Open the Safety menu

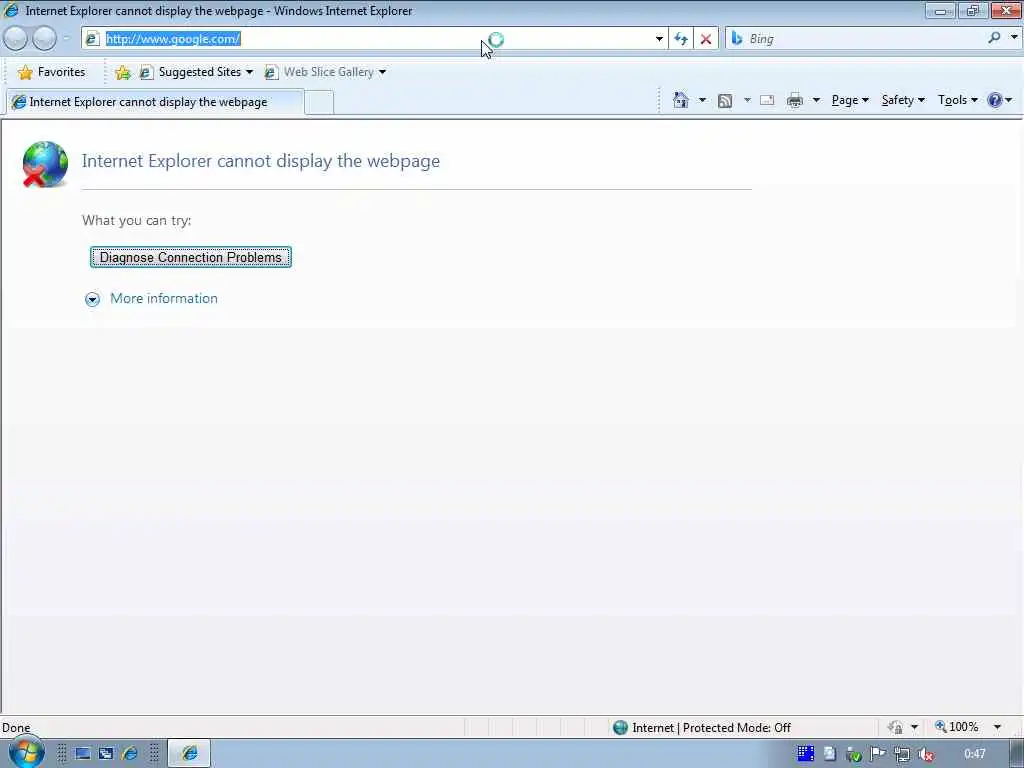pyautogui.click(x=903, y=100)
